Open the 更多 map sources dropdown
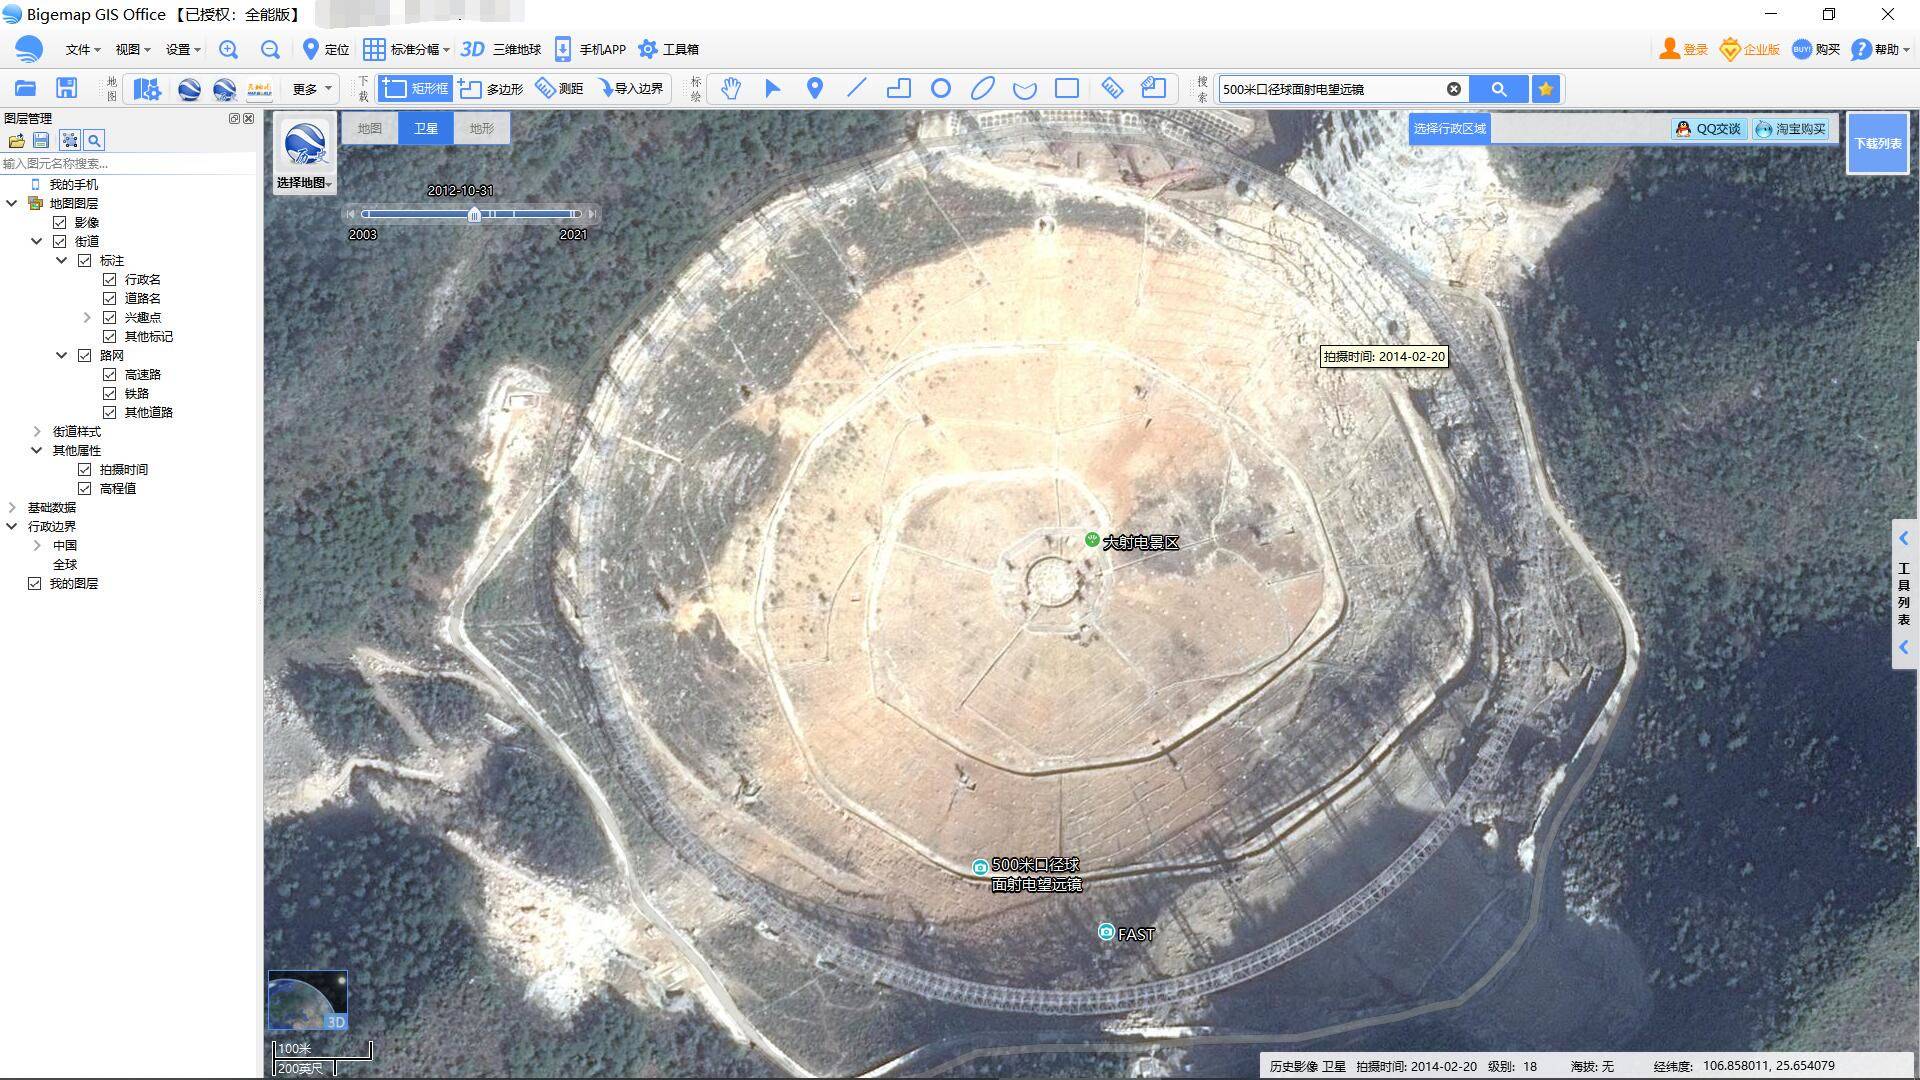Viewport: 1920px width, 1080px height. [x=311, y=89]
